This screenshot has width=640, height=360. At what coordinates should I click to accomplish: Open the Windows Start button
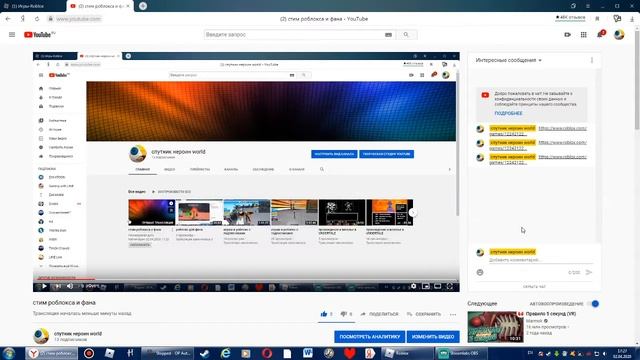pyautogui.click(x=9, y=353)
